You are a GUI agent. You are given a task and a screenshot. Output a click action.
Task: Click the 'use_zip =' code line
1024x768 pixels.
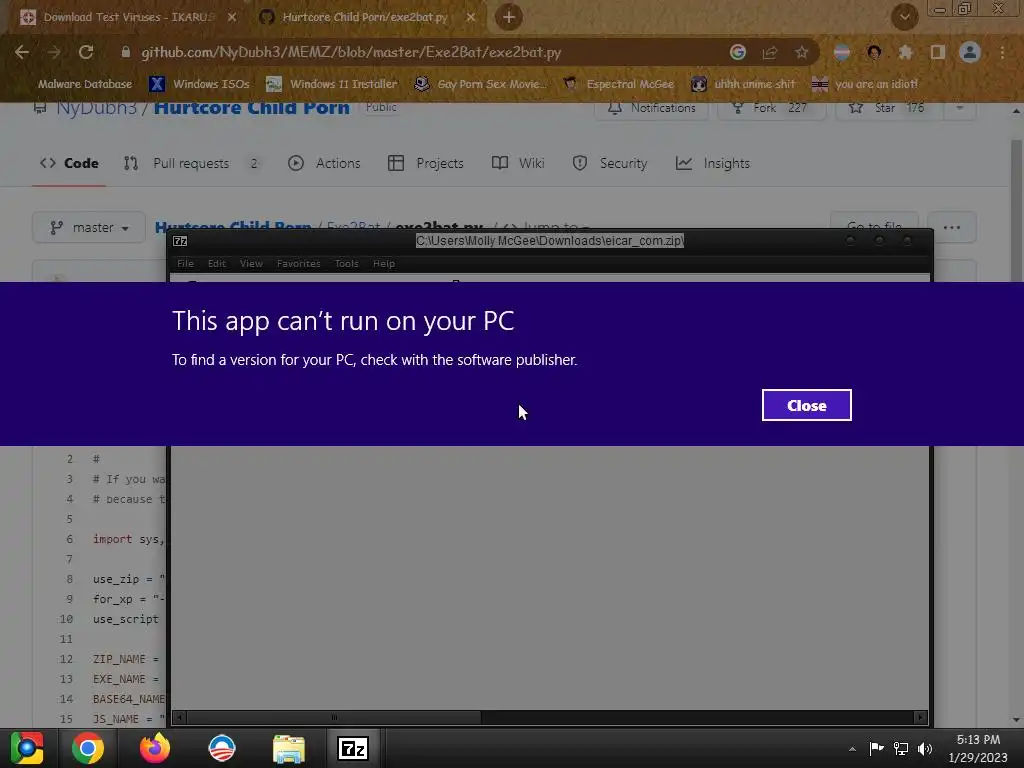(129, 579)
